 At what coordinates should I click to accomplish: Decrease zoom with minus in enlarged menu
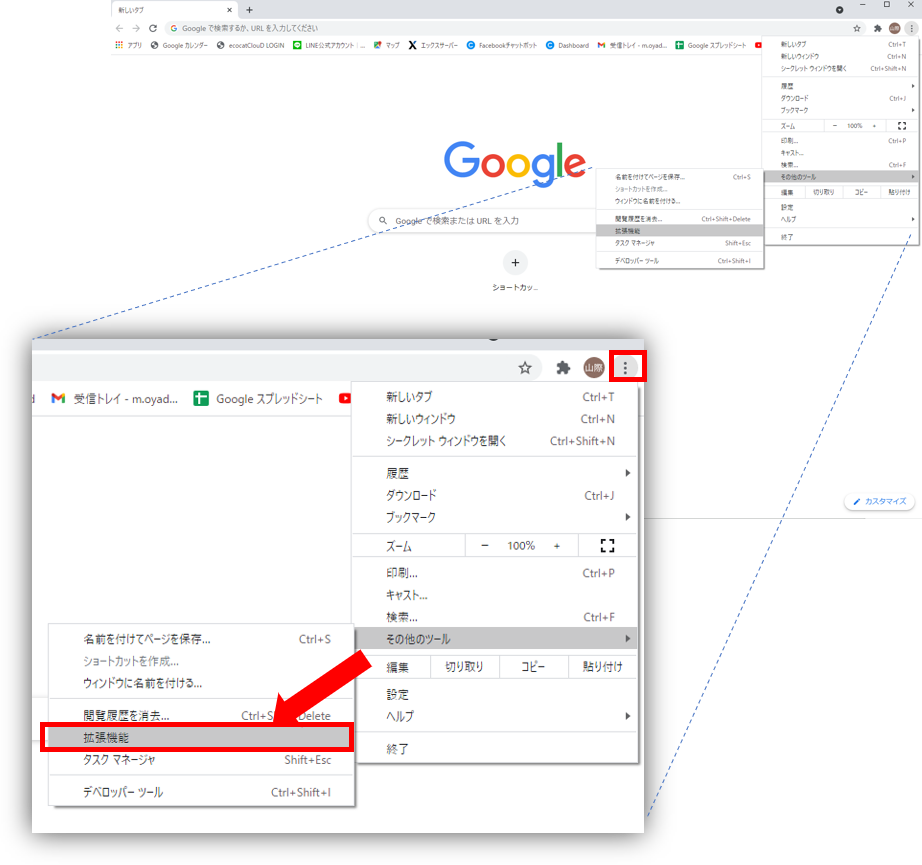[x=485, y=546]
